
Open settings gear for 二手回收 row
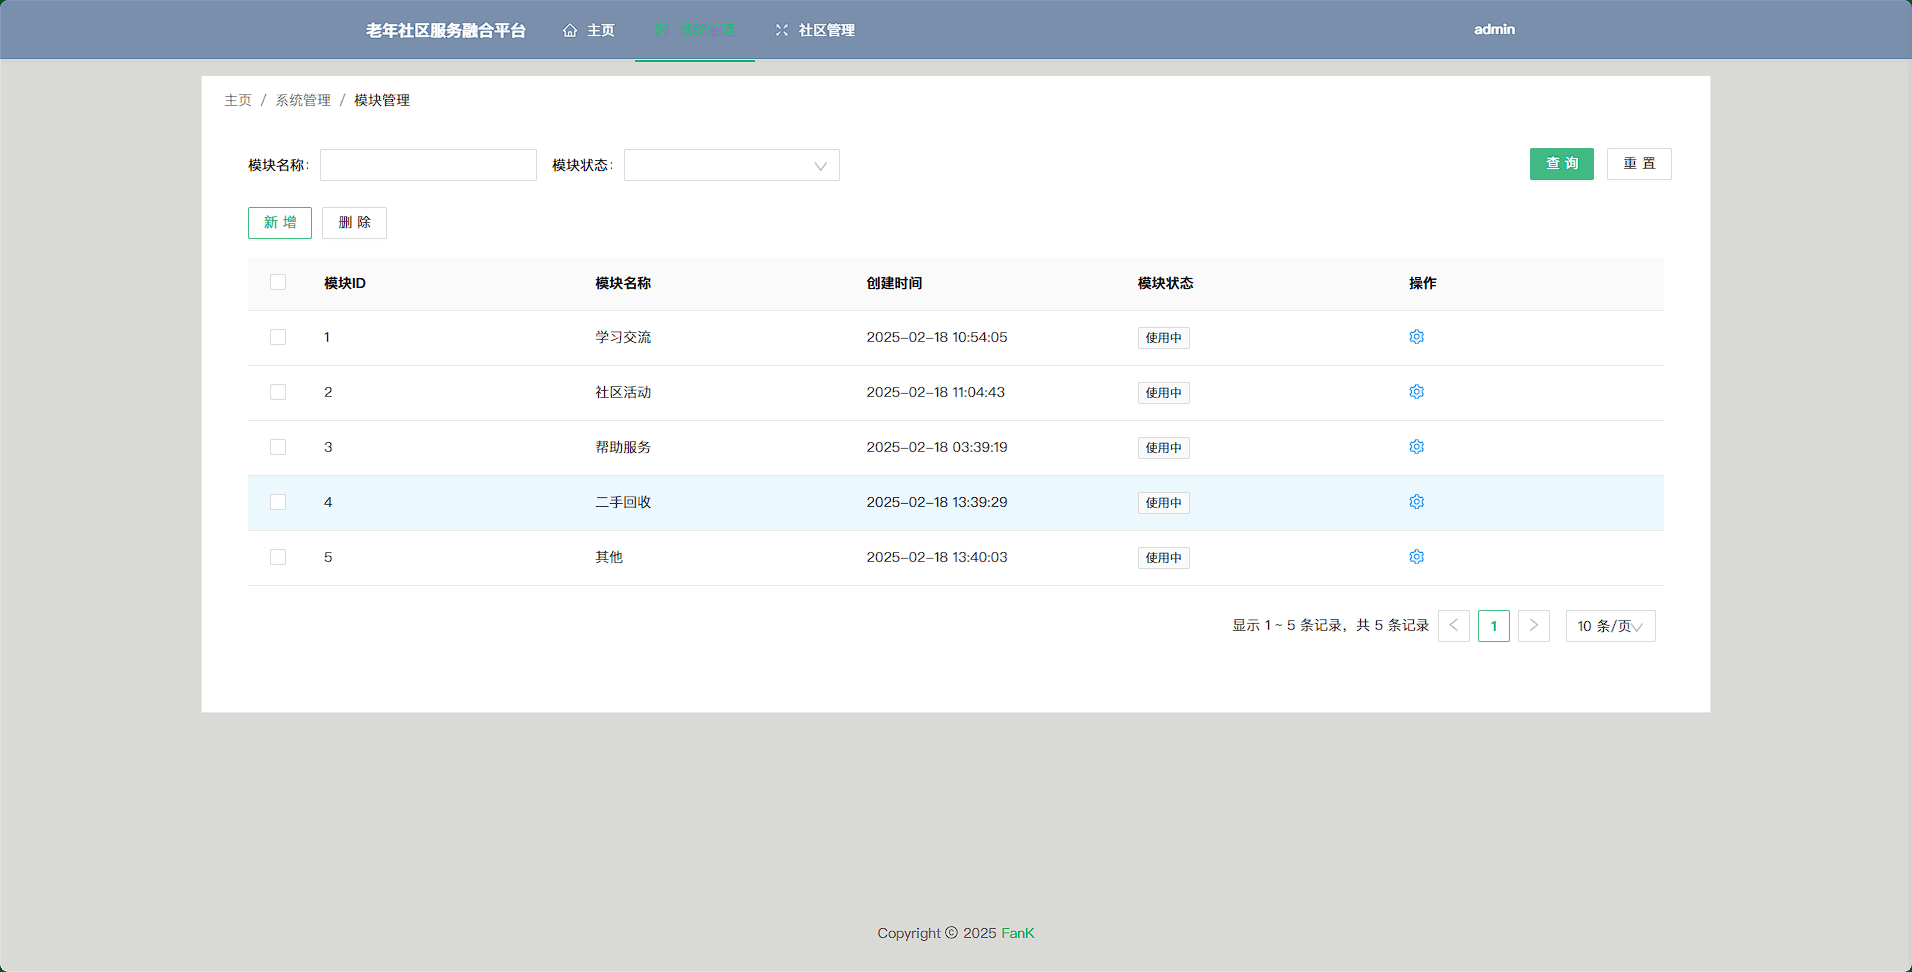(1416, 502)
